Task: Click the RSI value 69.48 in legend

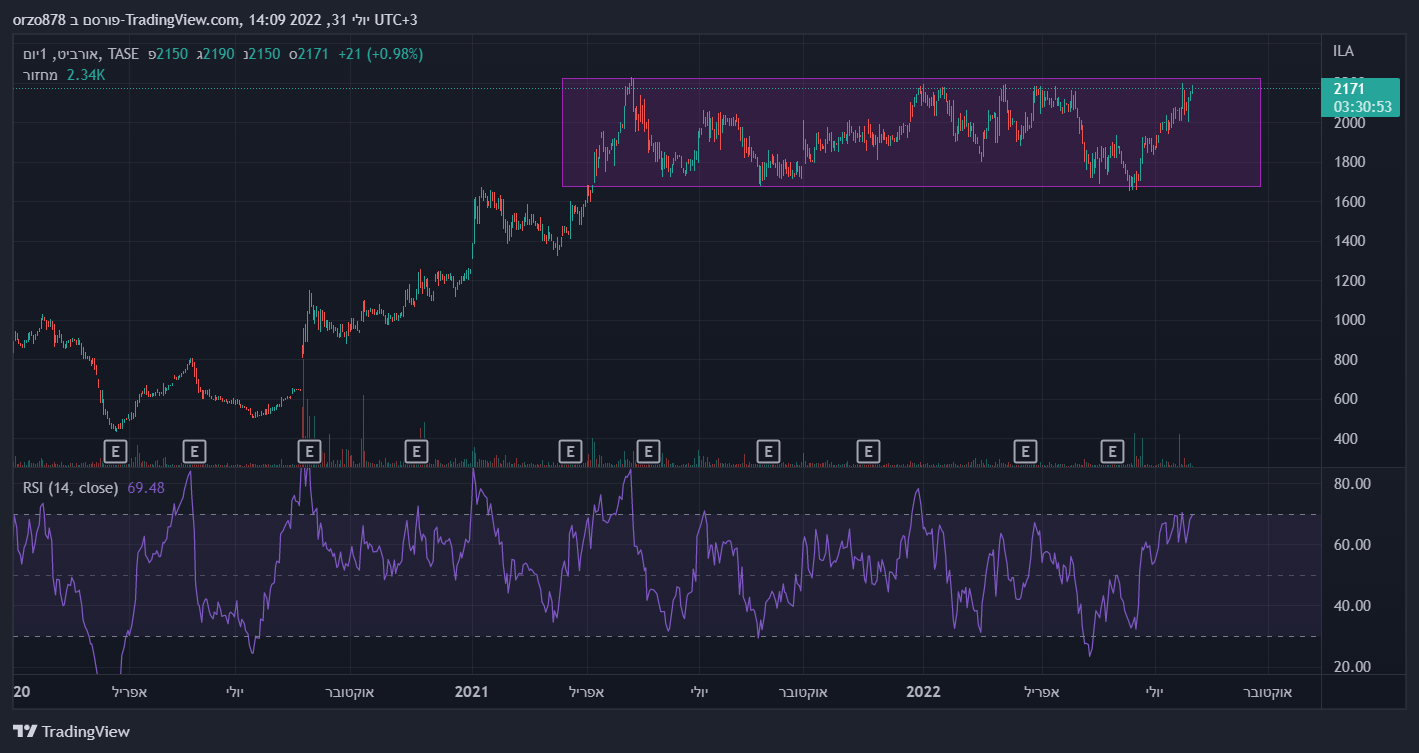Action: [x=146, y=488]
